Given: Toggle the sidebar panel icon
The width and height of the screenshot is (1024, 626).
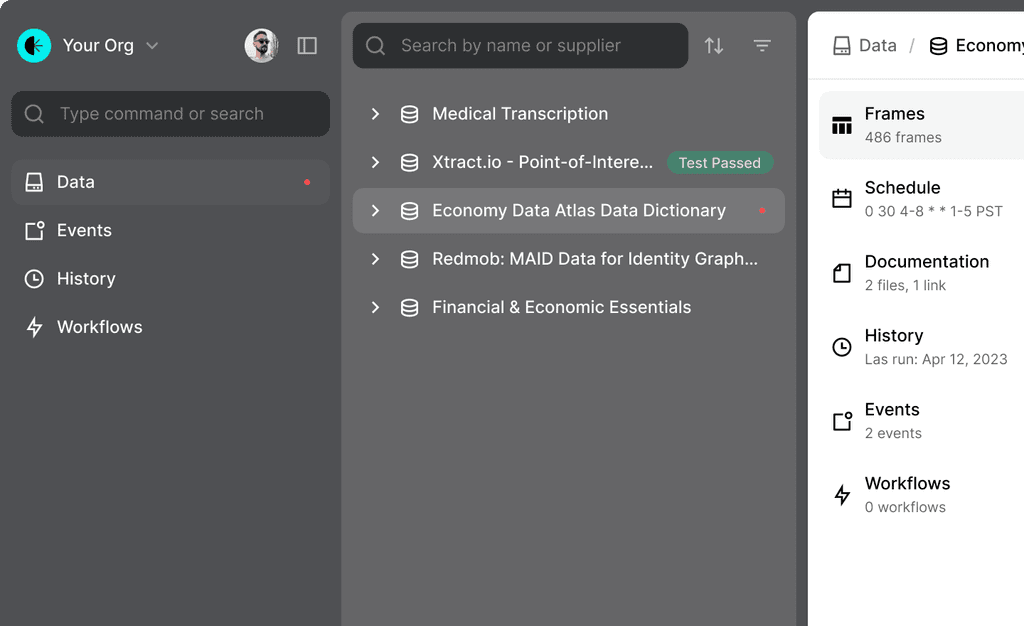Looking at the screenshot, I should coord(307,46).
